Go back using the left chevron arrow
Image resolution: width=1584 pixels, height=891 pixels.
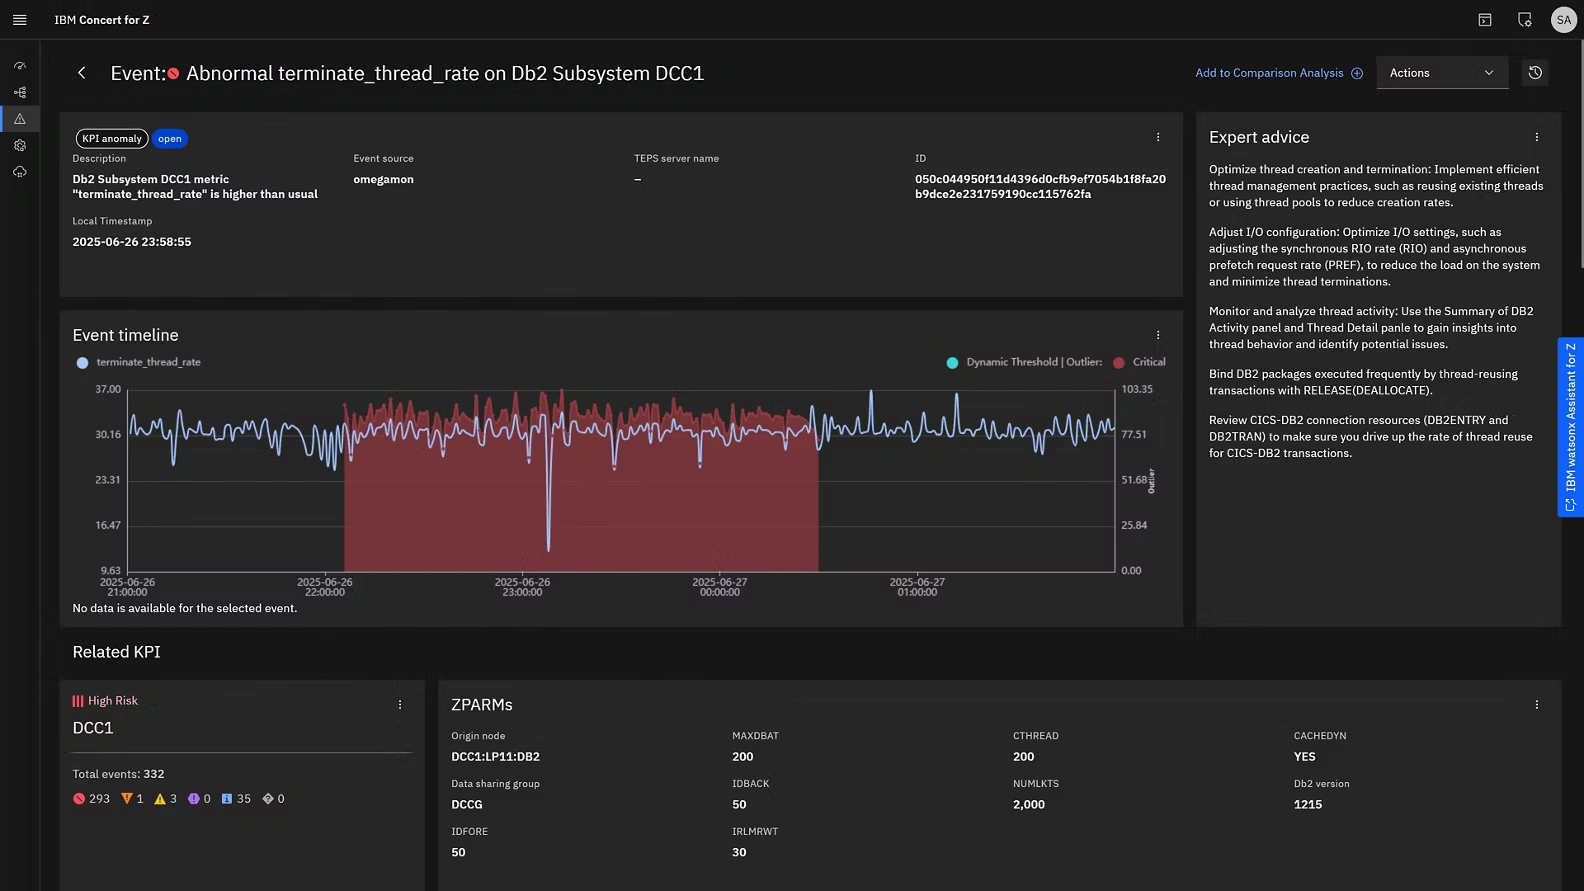click(x=82, y=73)
